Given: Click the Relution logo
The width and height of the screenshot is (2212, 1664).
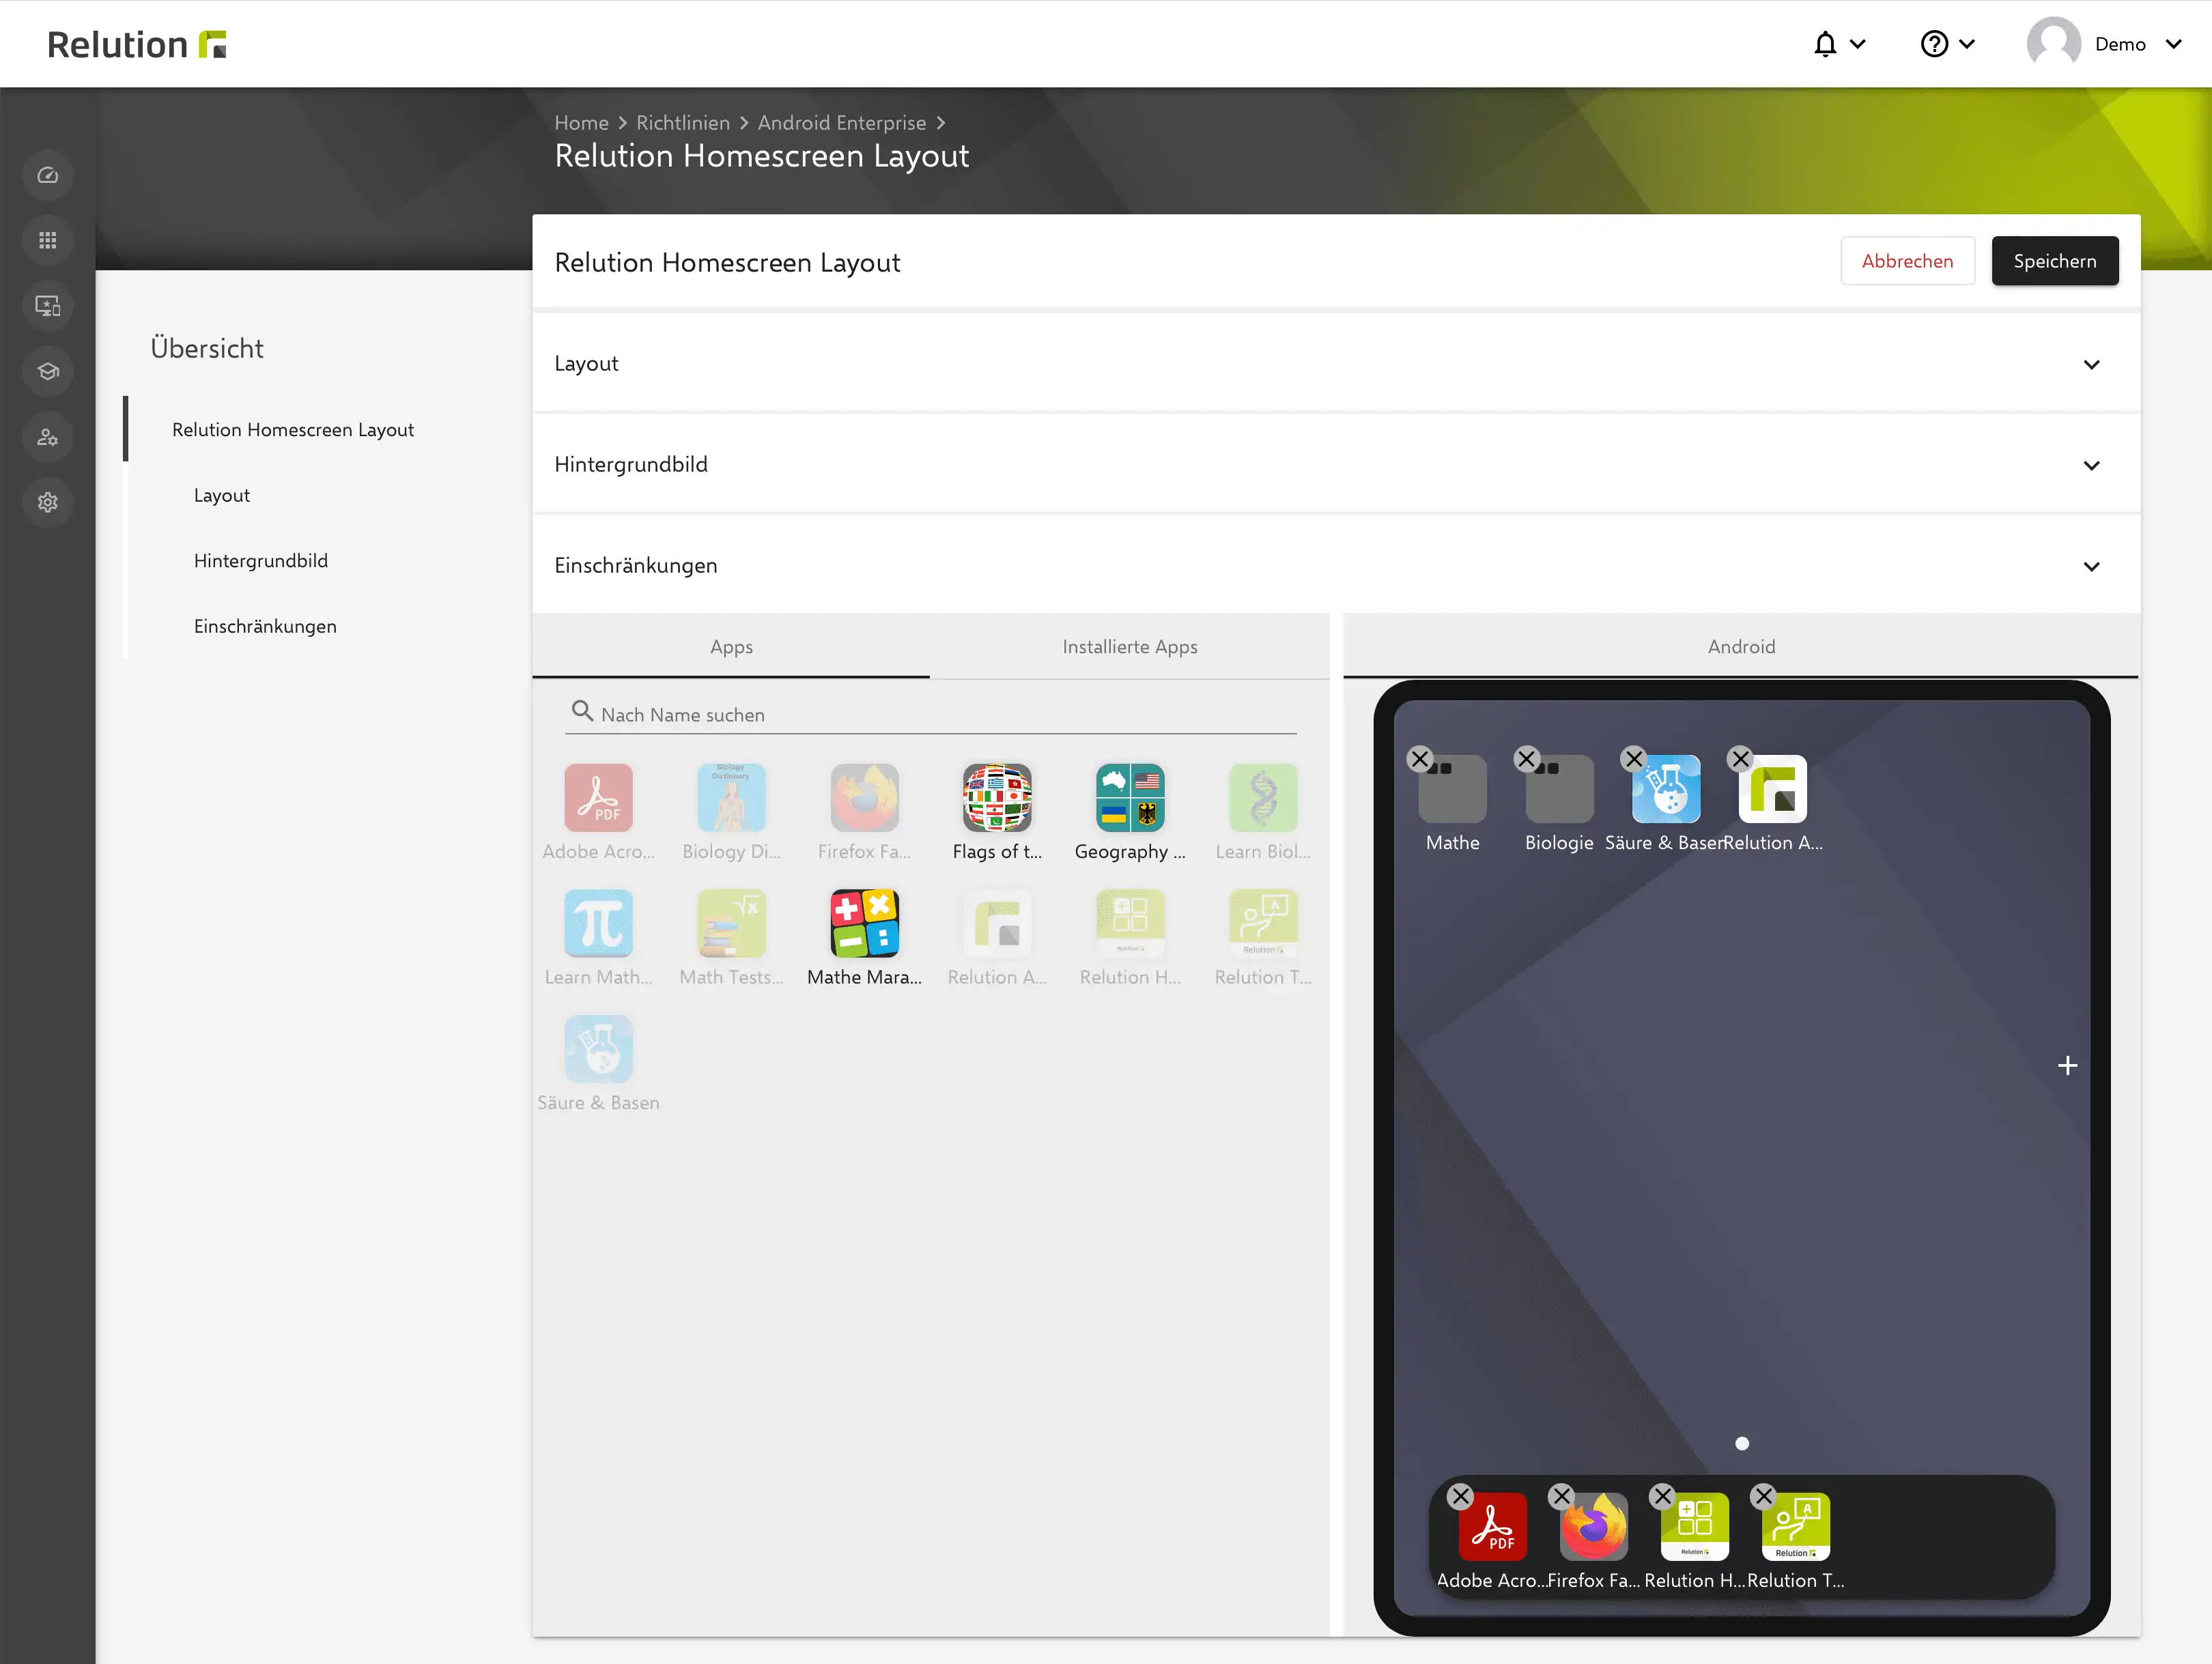Looking at the screenshot, I should [x=137, y=44].
